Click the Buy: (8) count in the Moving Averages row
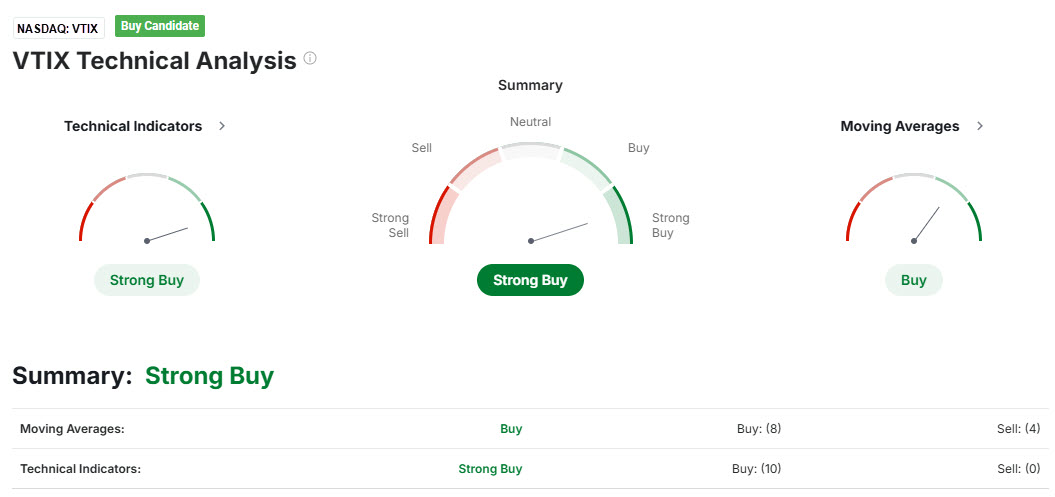This screenshot has height=497, width=1055. pos(758,429)
